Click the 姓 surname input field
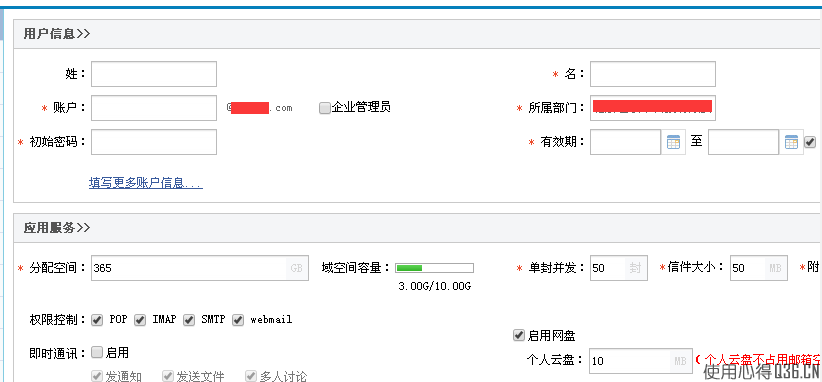This screenshot has width=822, height=382. [x=154, y=74]
